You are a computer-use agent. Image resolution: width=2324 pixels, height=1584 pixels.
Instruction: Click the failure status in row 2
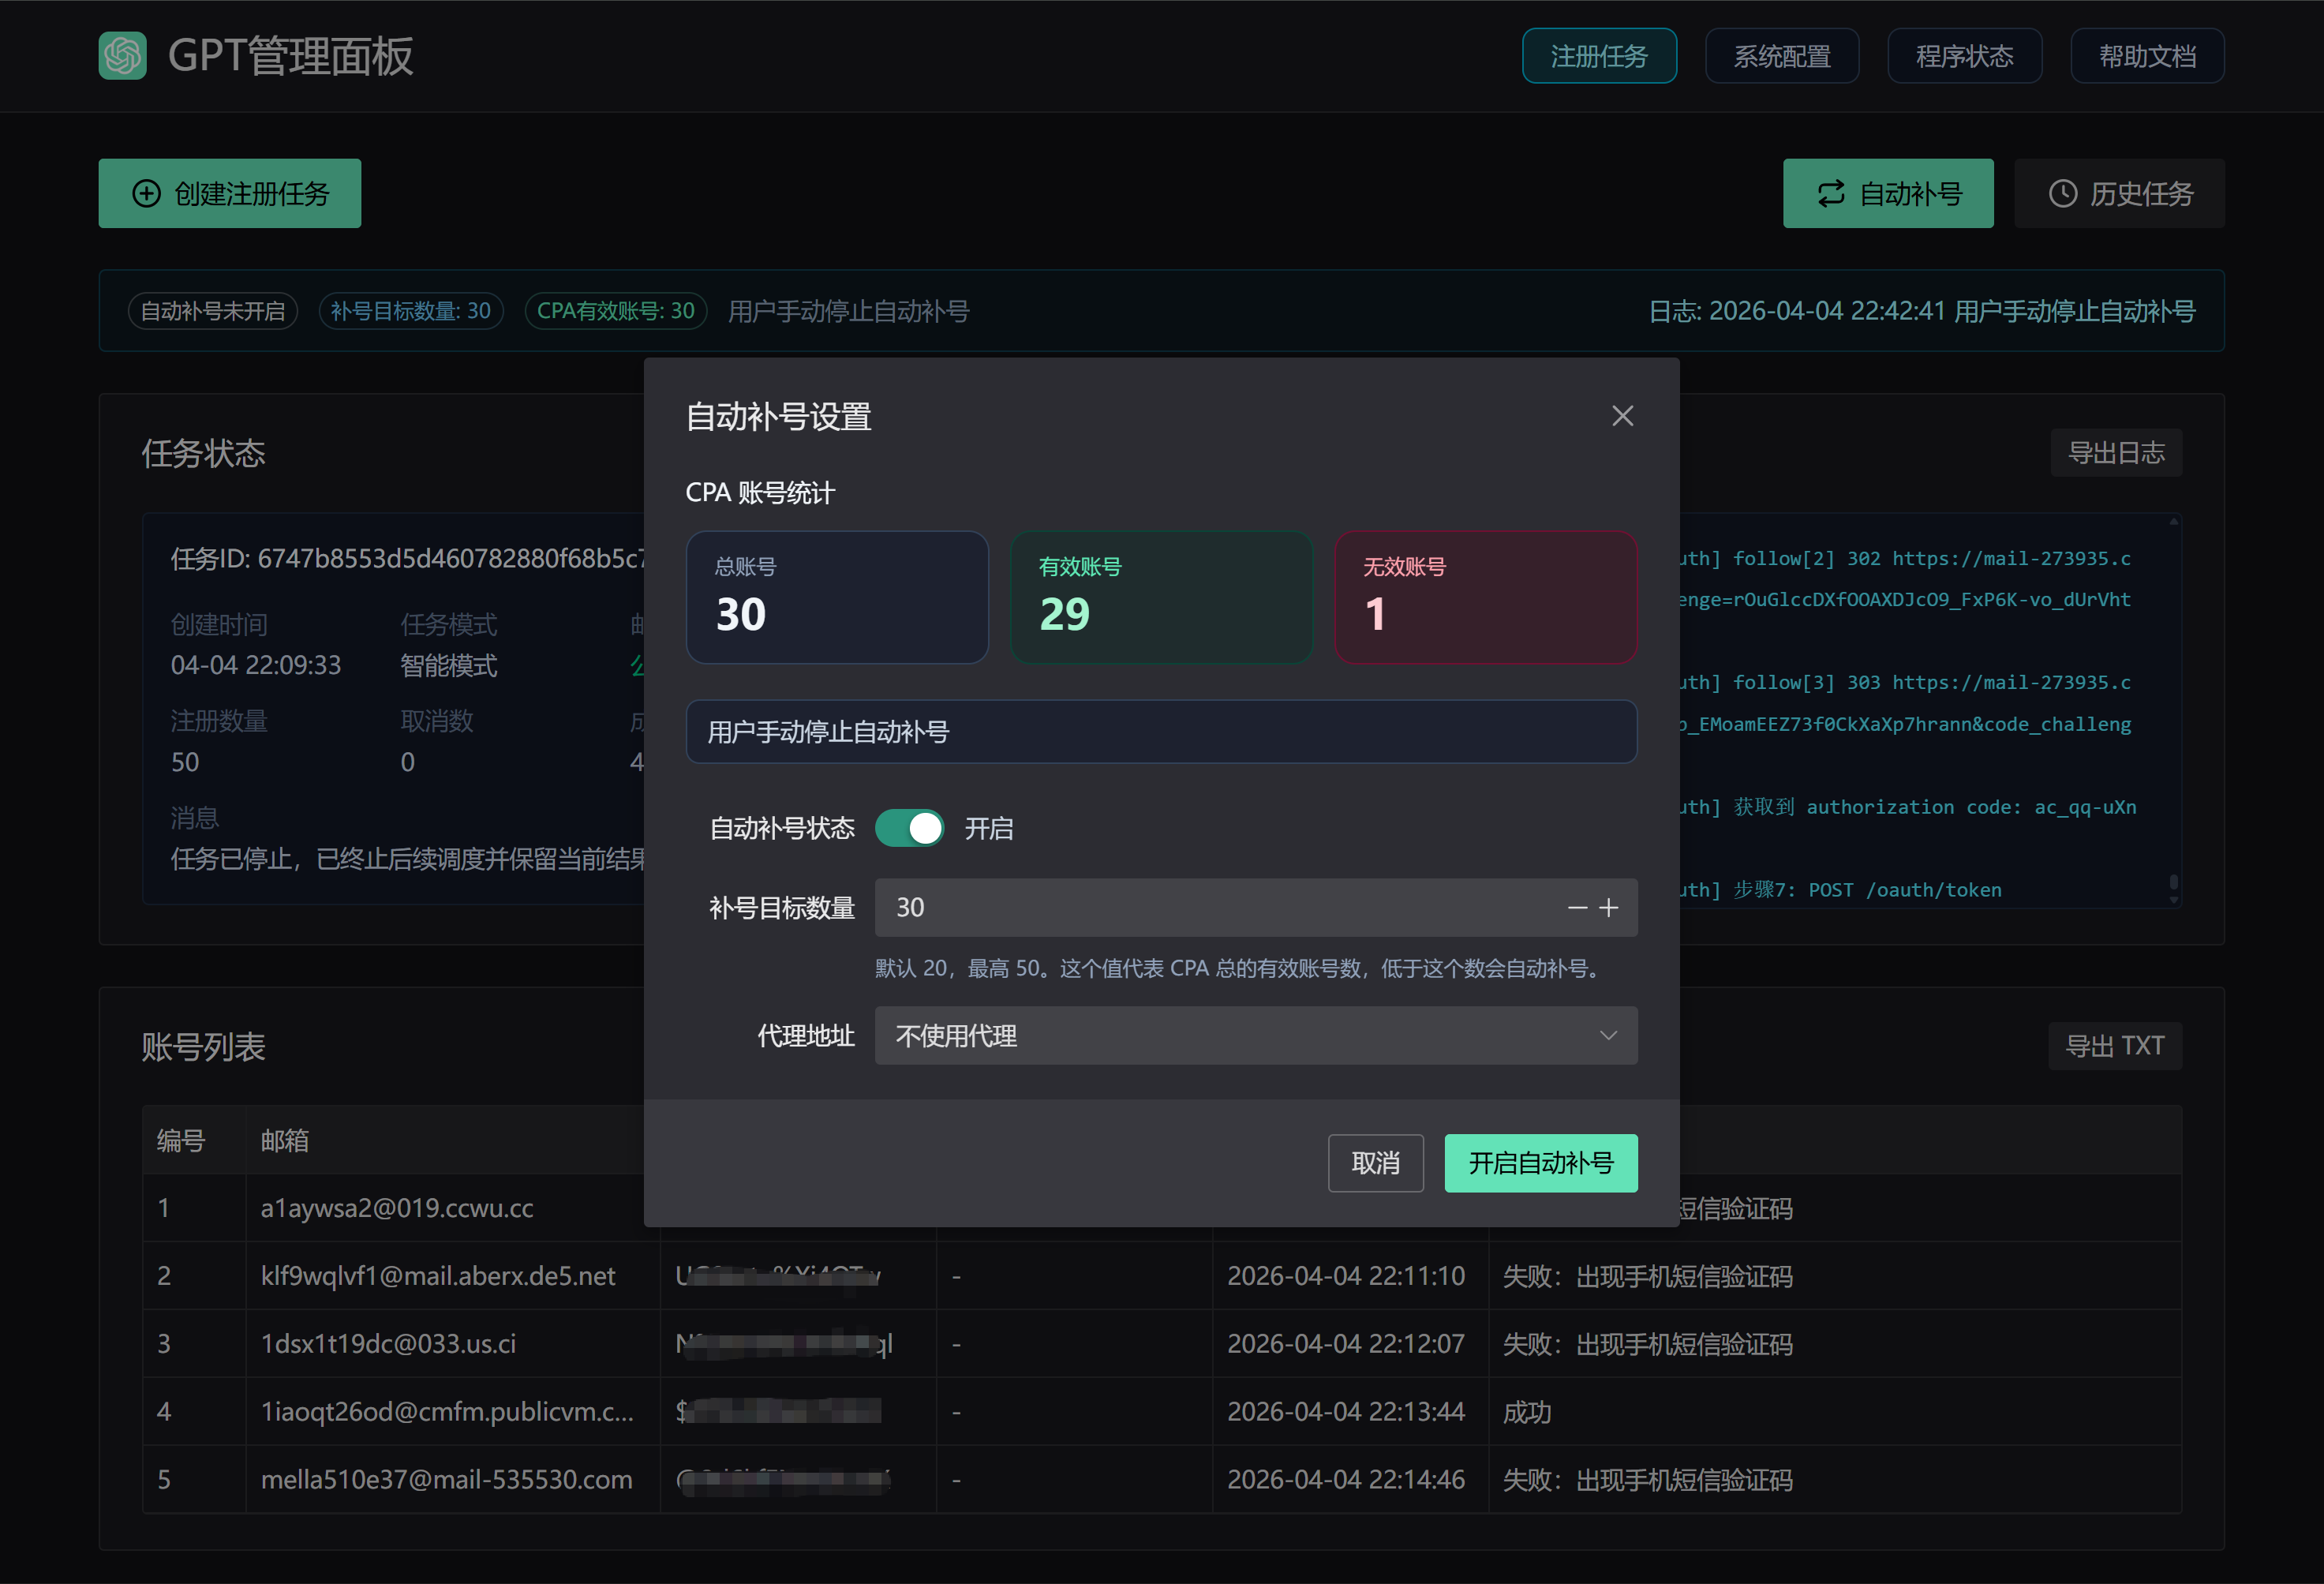(x=1648, y=1276)
